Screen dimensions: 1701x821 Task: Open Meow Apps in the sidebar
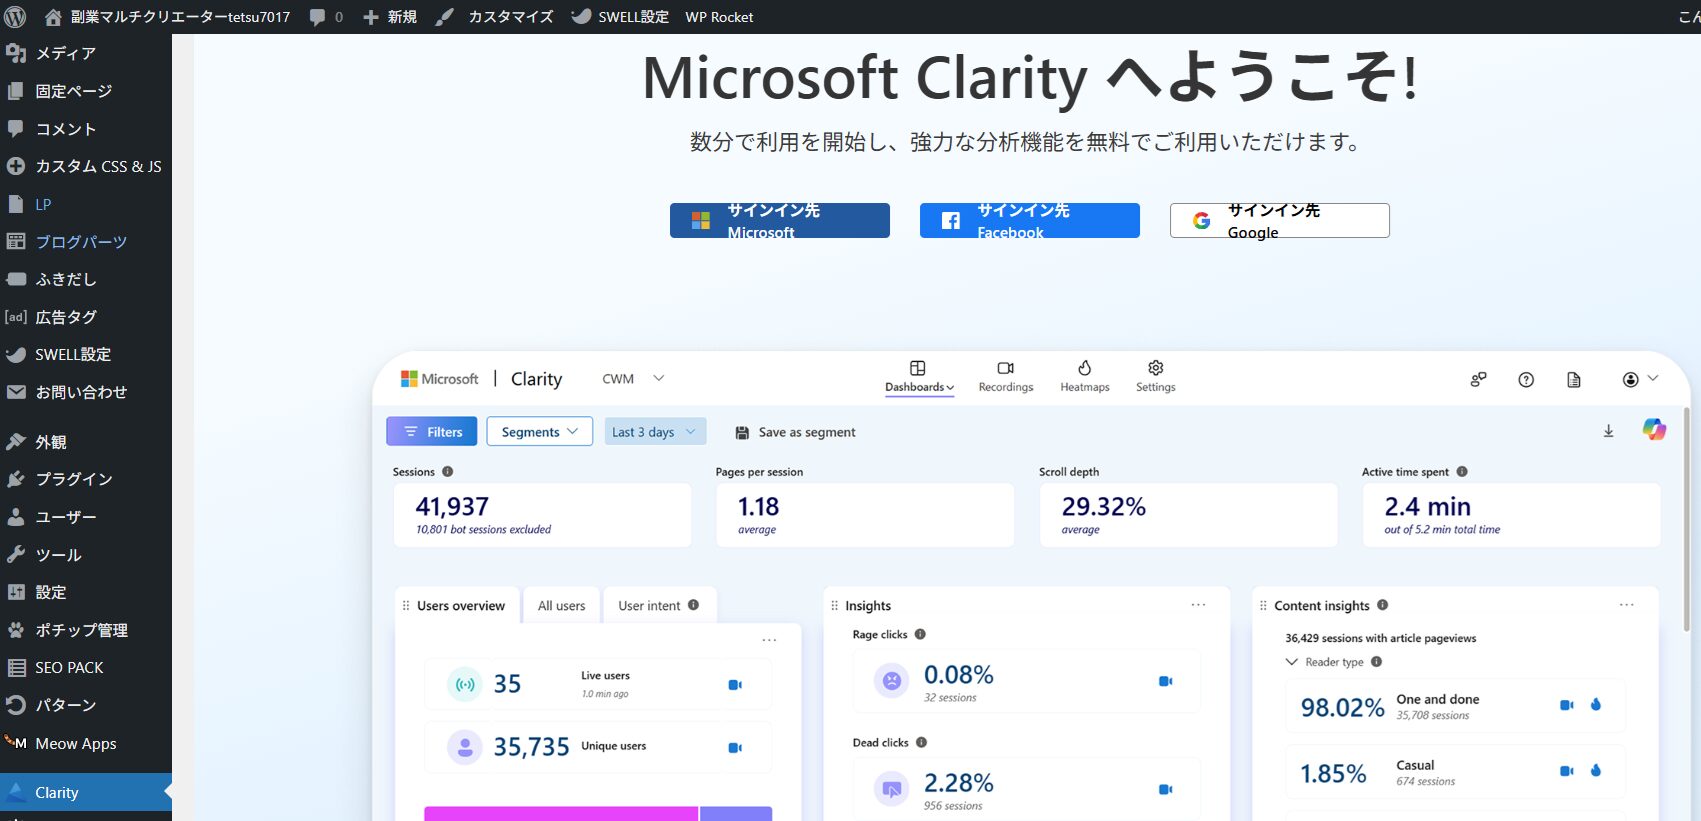click(x=86, y=743)
